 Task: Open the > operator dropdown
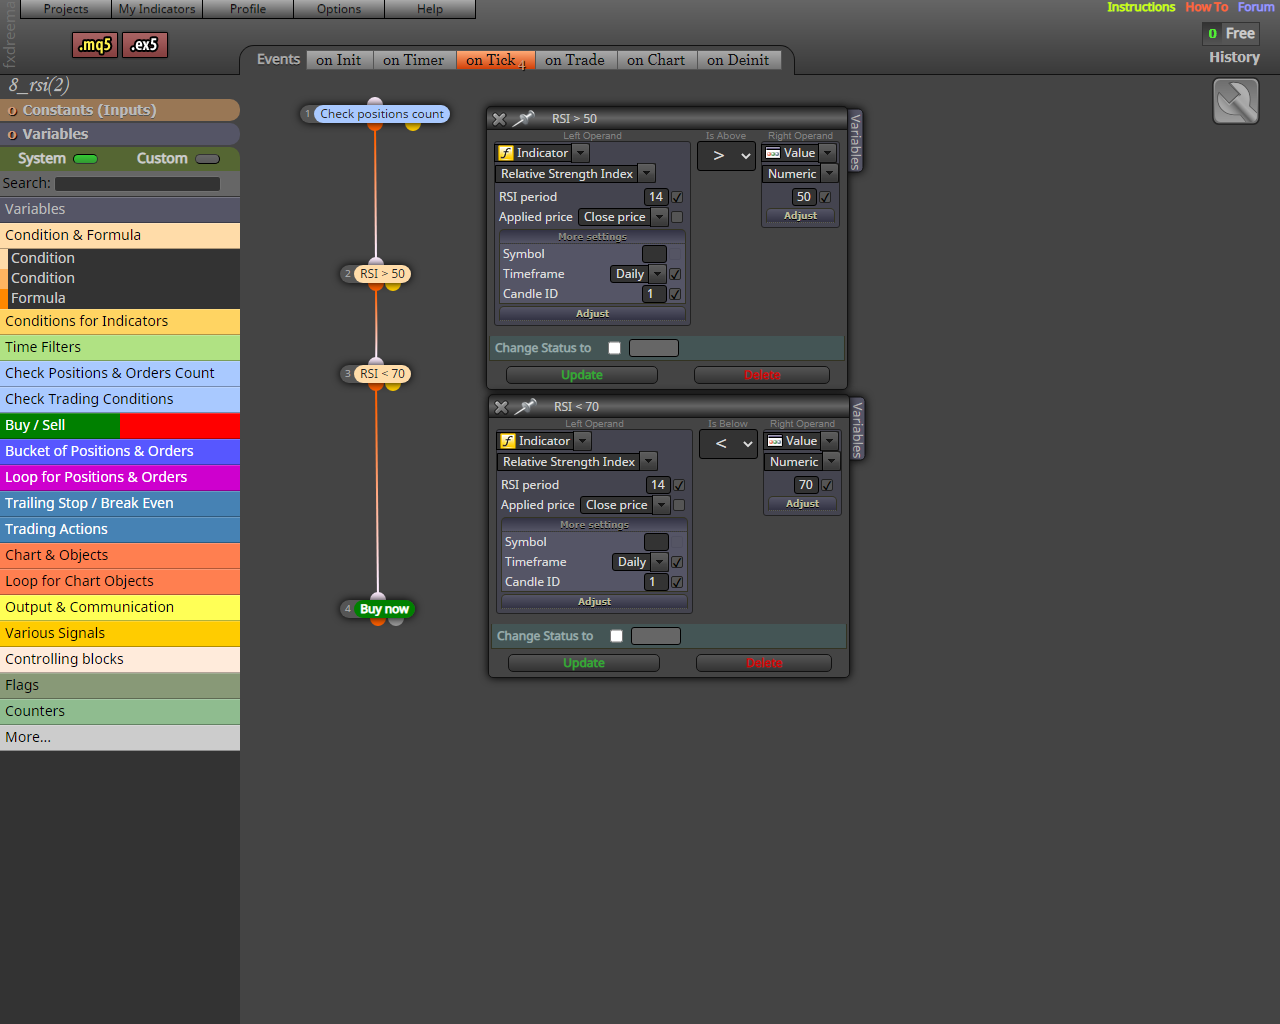726,156
